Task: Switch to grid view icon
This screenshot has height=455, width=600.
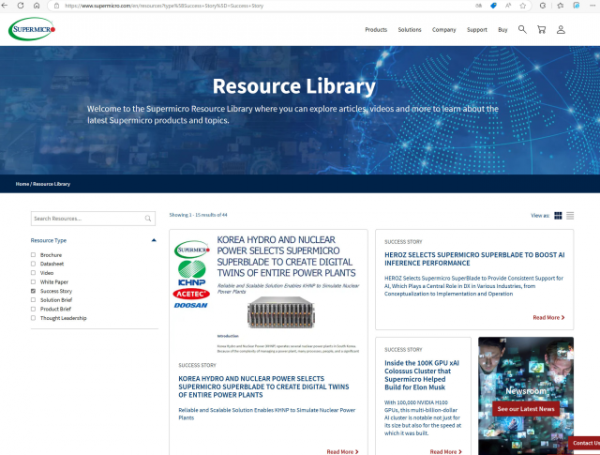Action: (558, 215)
